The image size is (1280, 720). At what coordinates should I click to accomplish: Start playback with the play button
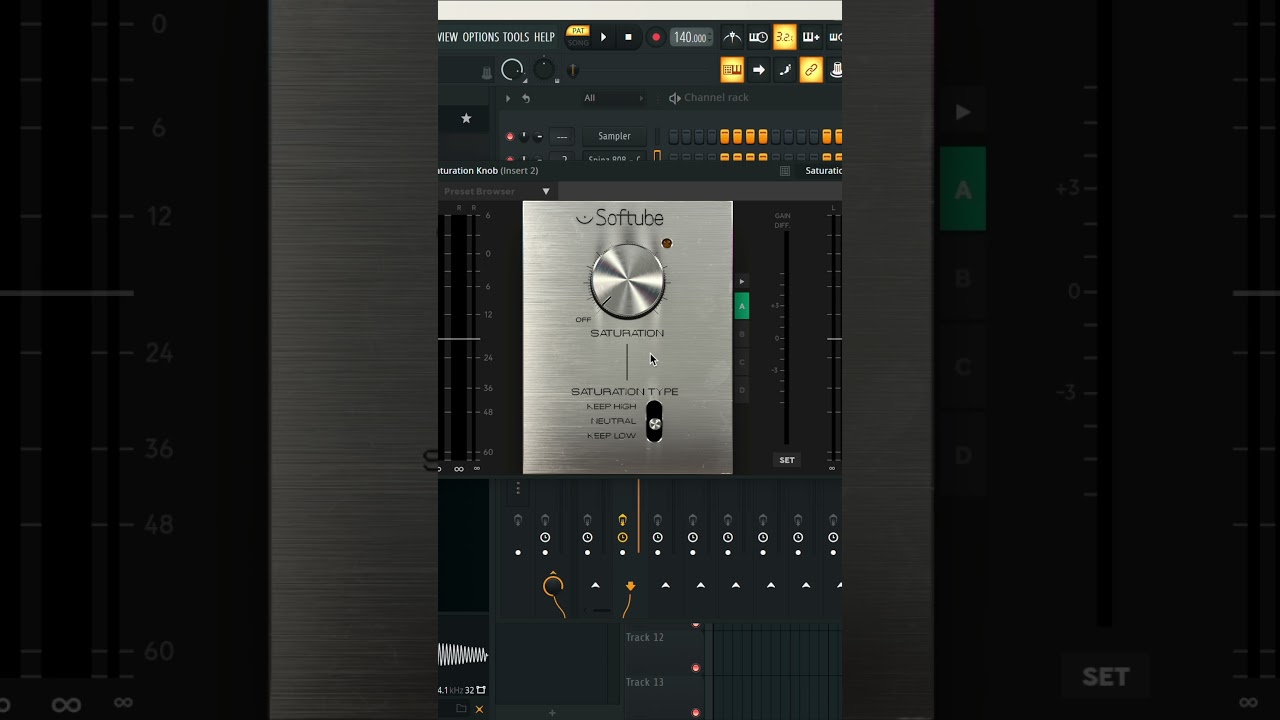(603, 37)
